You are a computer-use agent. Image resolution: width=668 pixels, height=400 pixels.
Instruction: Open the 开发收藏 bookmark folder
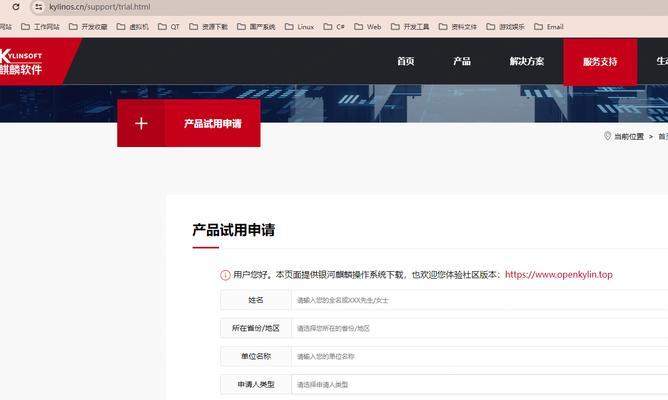(x=88, y=27)
